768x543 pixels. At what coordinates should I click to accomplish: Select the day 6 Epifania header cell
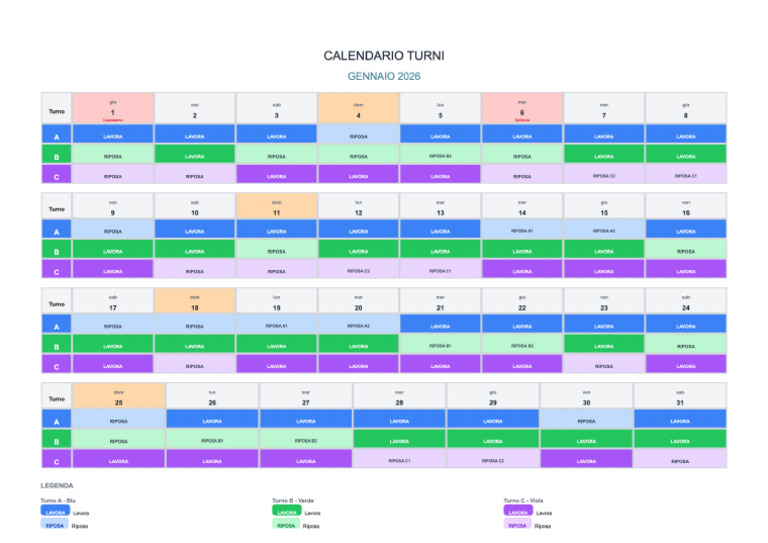(522, 108)
